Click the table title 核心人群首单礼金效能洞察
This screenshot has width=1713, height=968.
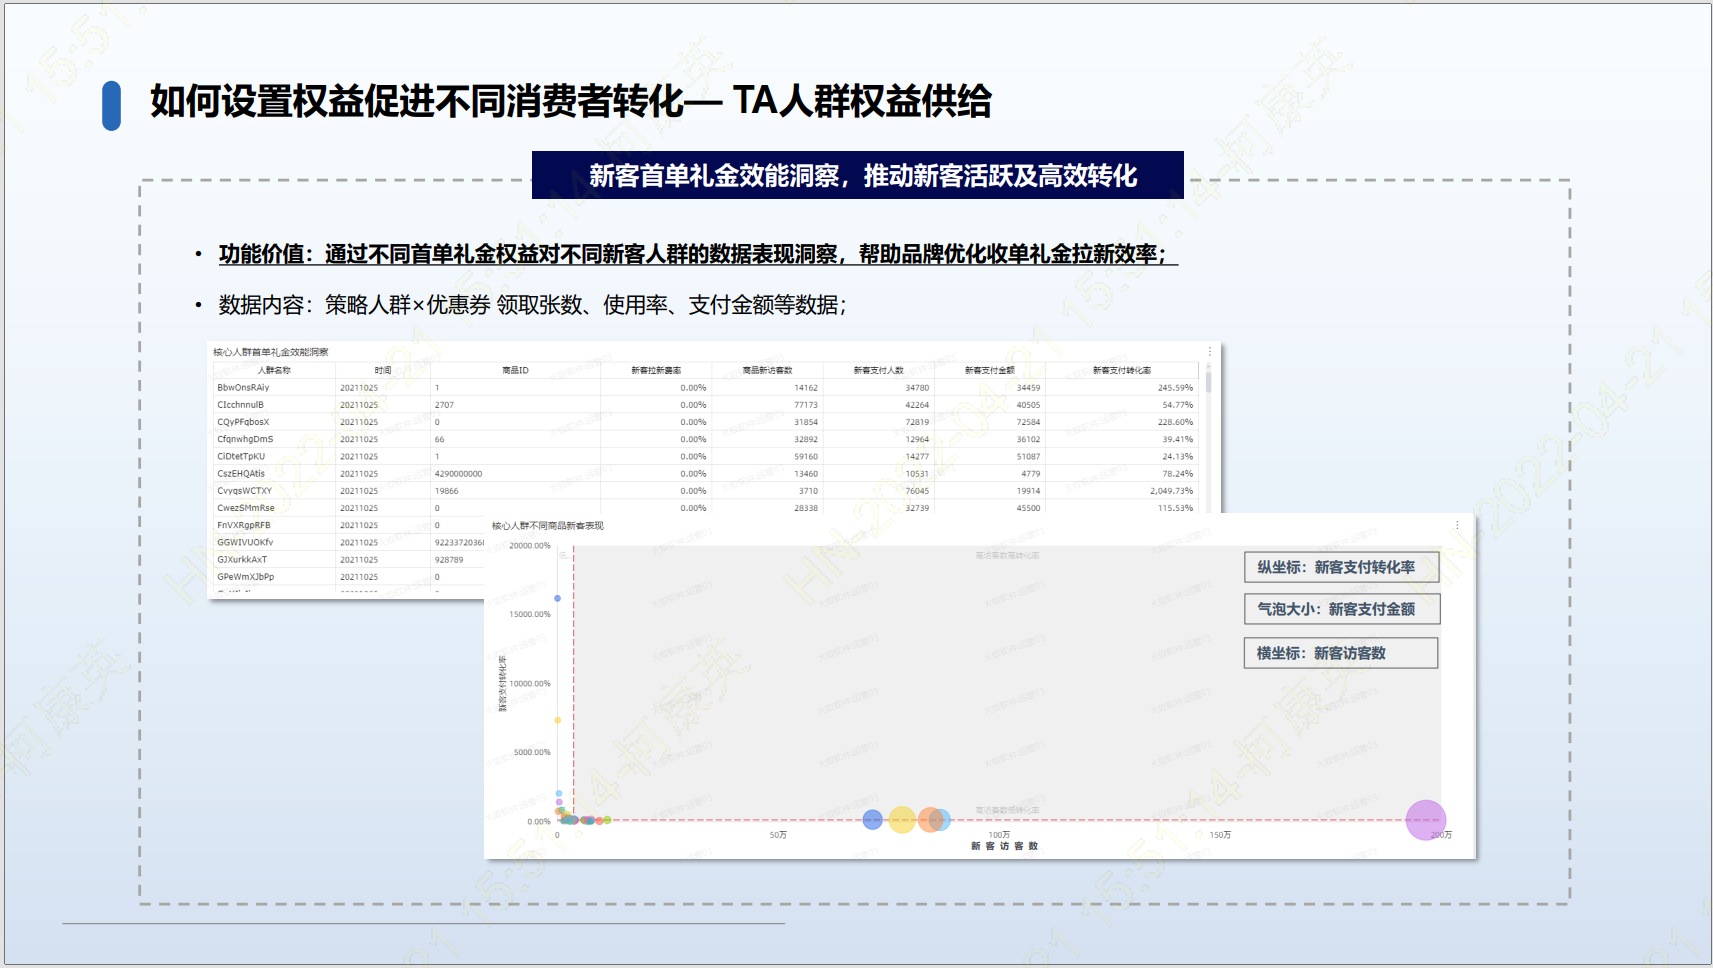270,352
